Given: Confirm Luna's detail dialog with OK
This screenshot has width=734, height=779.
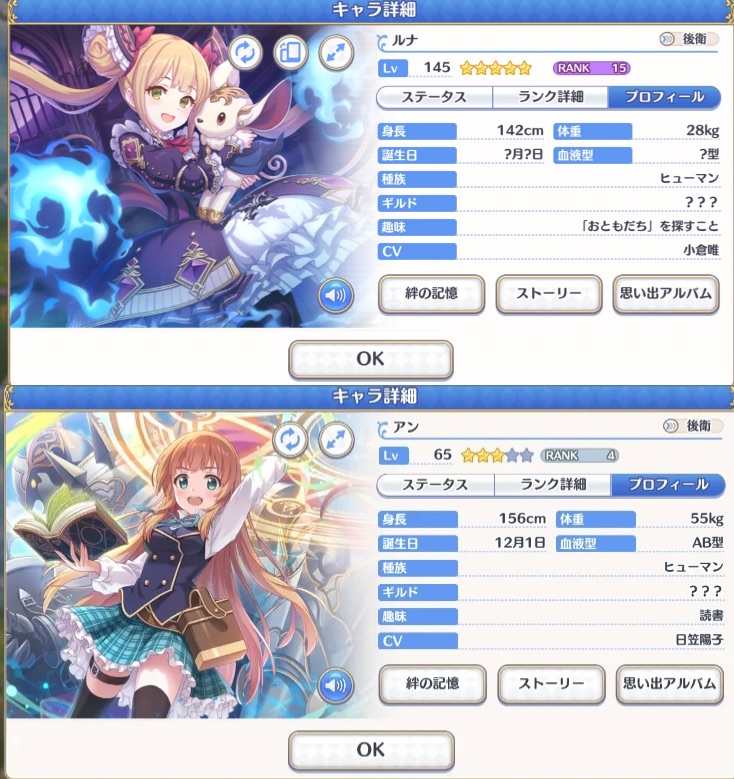Looking at the screenshot, I should 371,359.
